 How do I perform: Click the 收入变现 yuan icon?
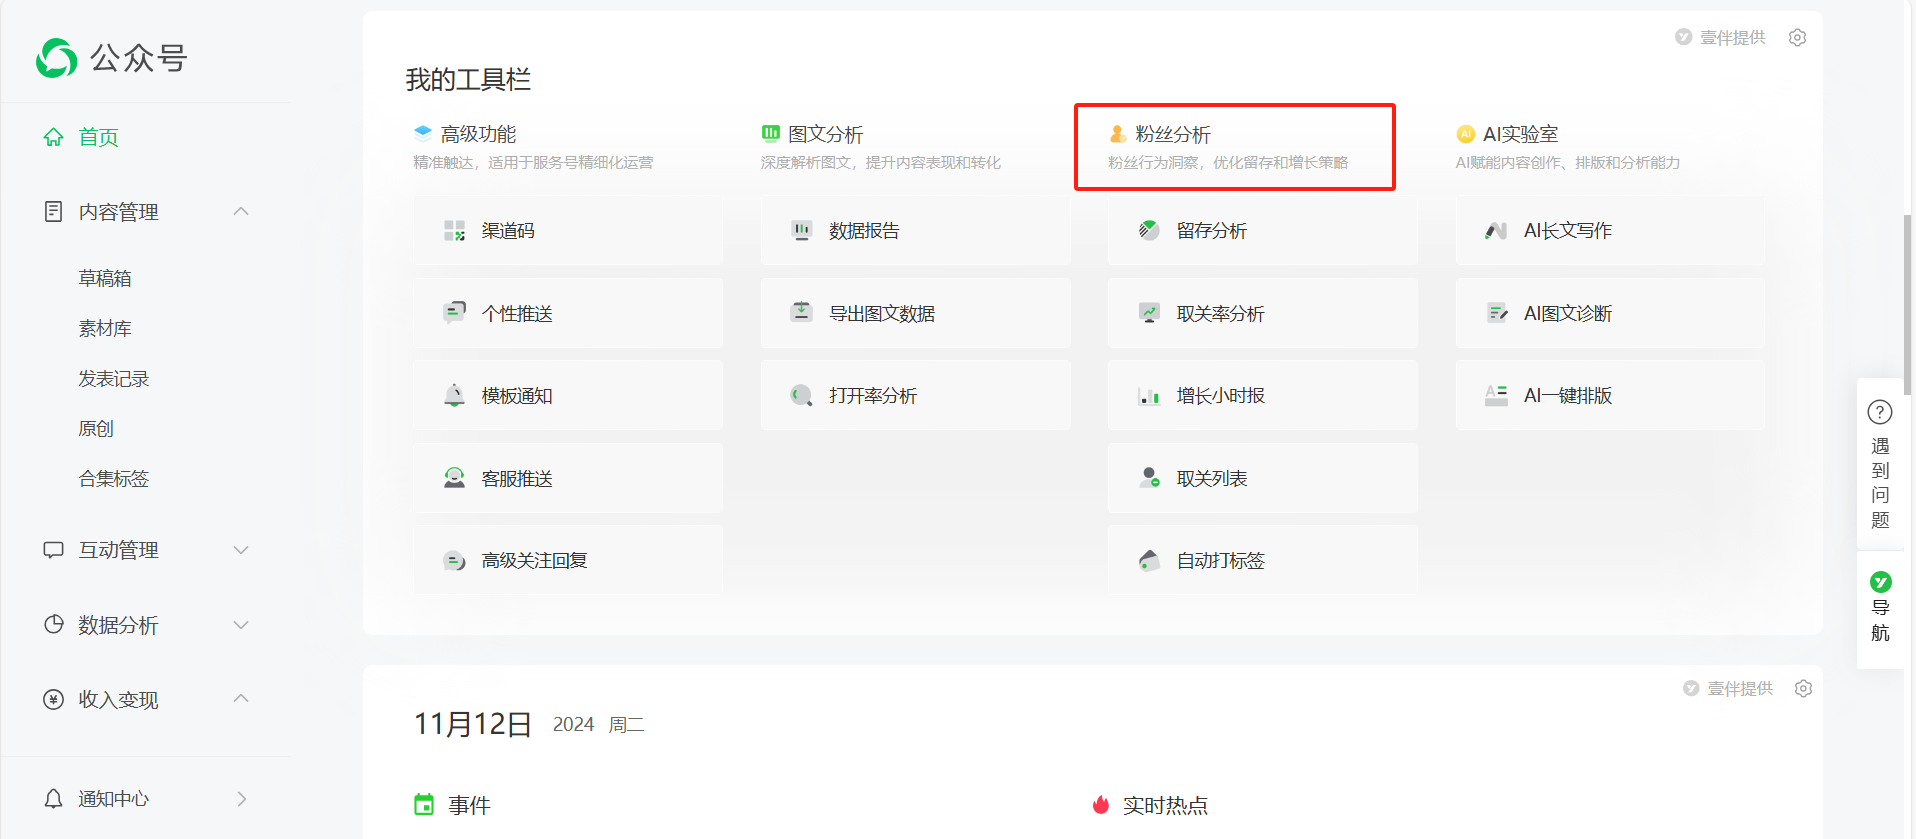pos(53,699)
